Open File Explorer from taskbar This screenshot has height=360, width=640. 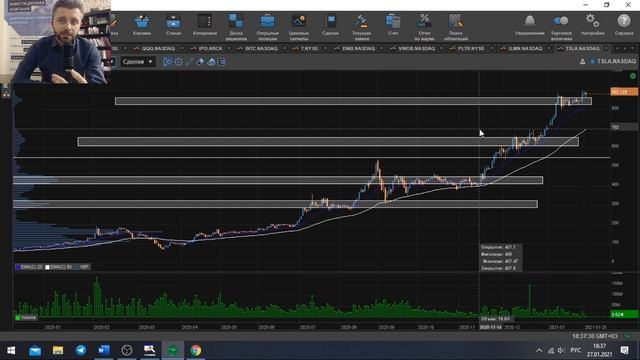pos(58,350)
